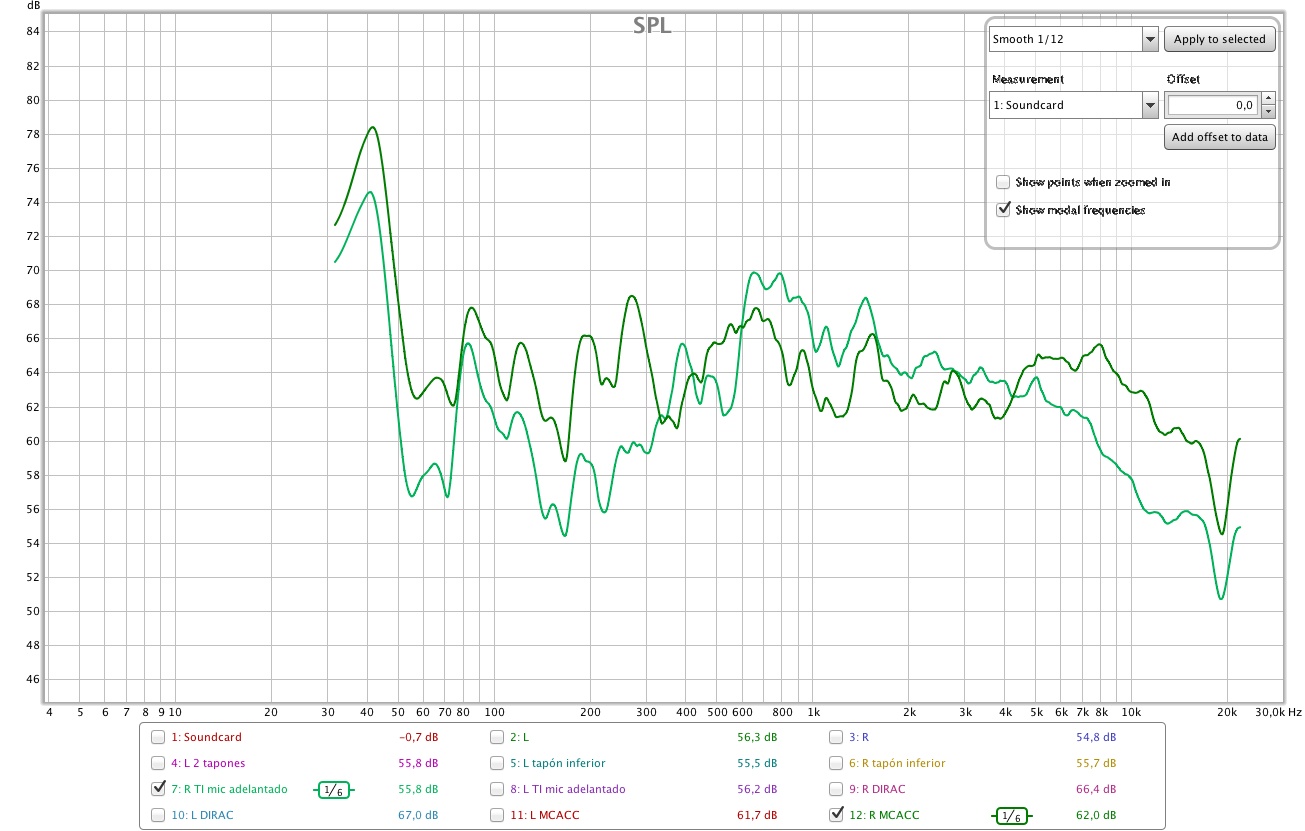Untick Show modal frequencies

pyautogui.click(x=1003, y=210)
